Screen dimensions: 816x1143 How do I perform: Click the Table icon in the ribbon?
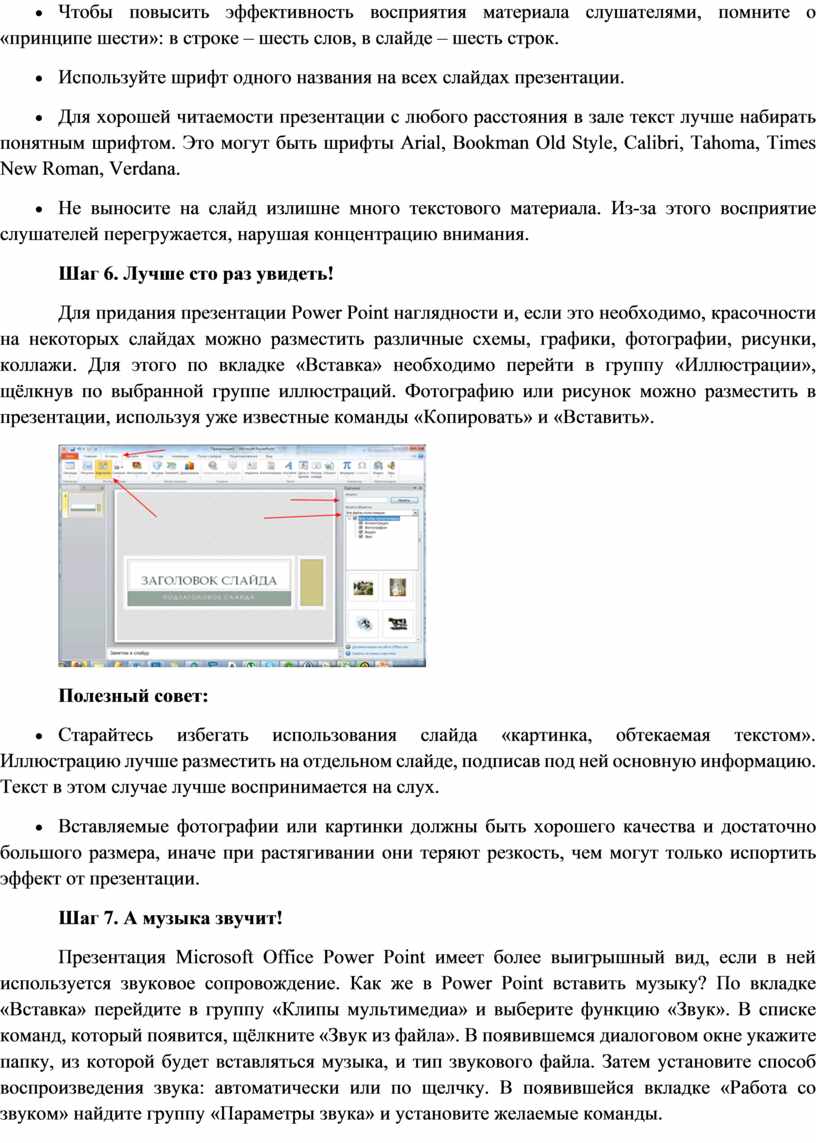(x=69, y=467)
